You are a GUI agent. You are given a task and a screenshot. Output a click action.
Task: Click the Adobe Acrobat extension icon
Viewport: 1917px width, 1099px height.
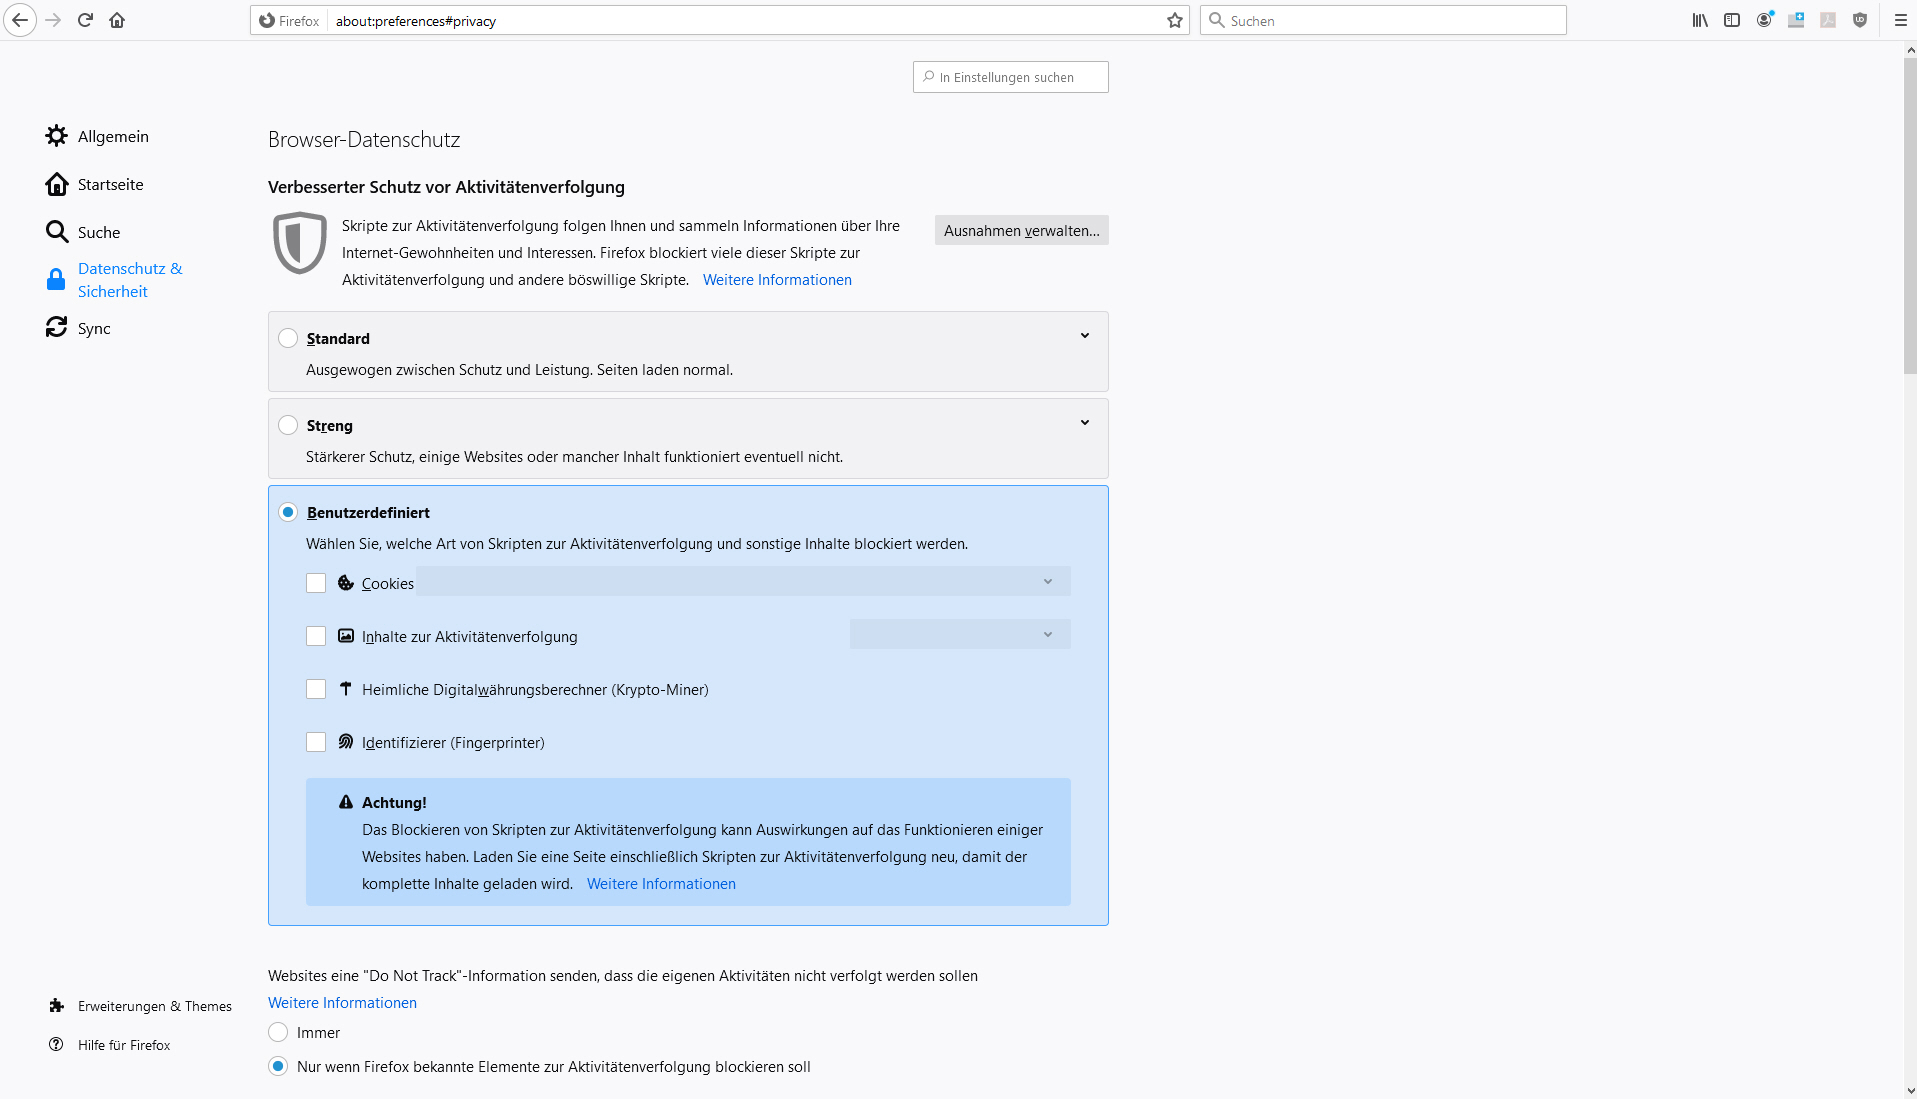1828,20
